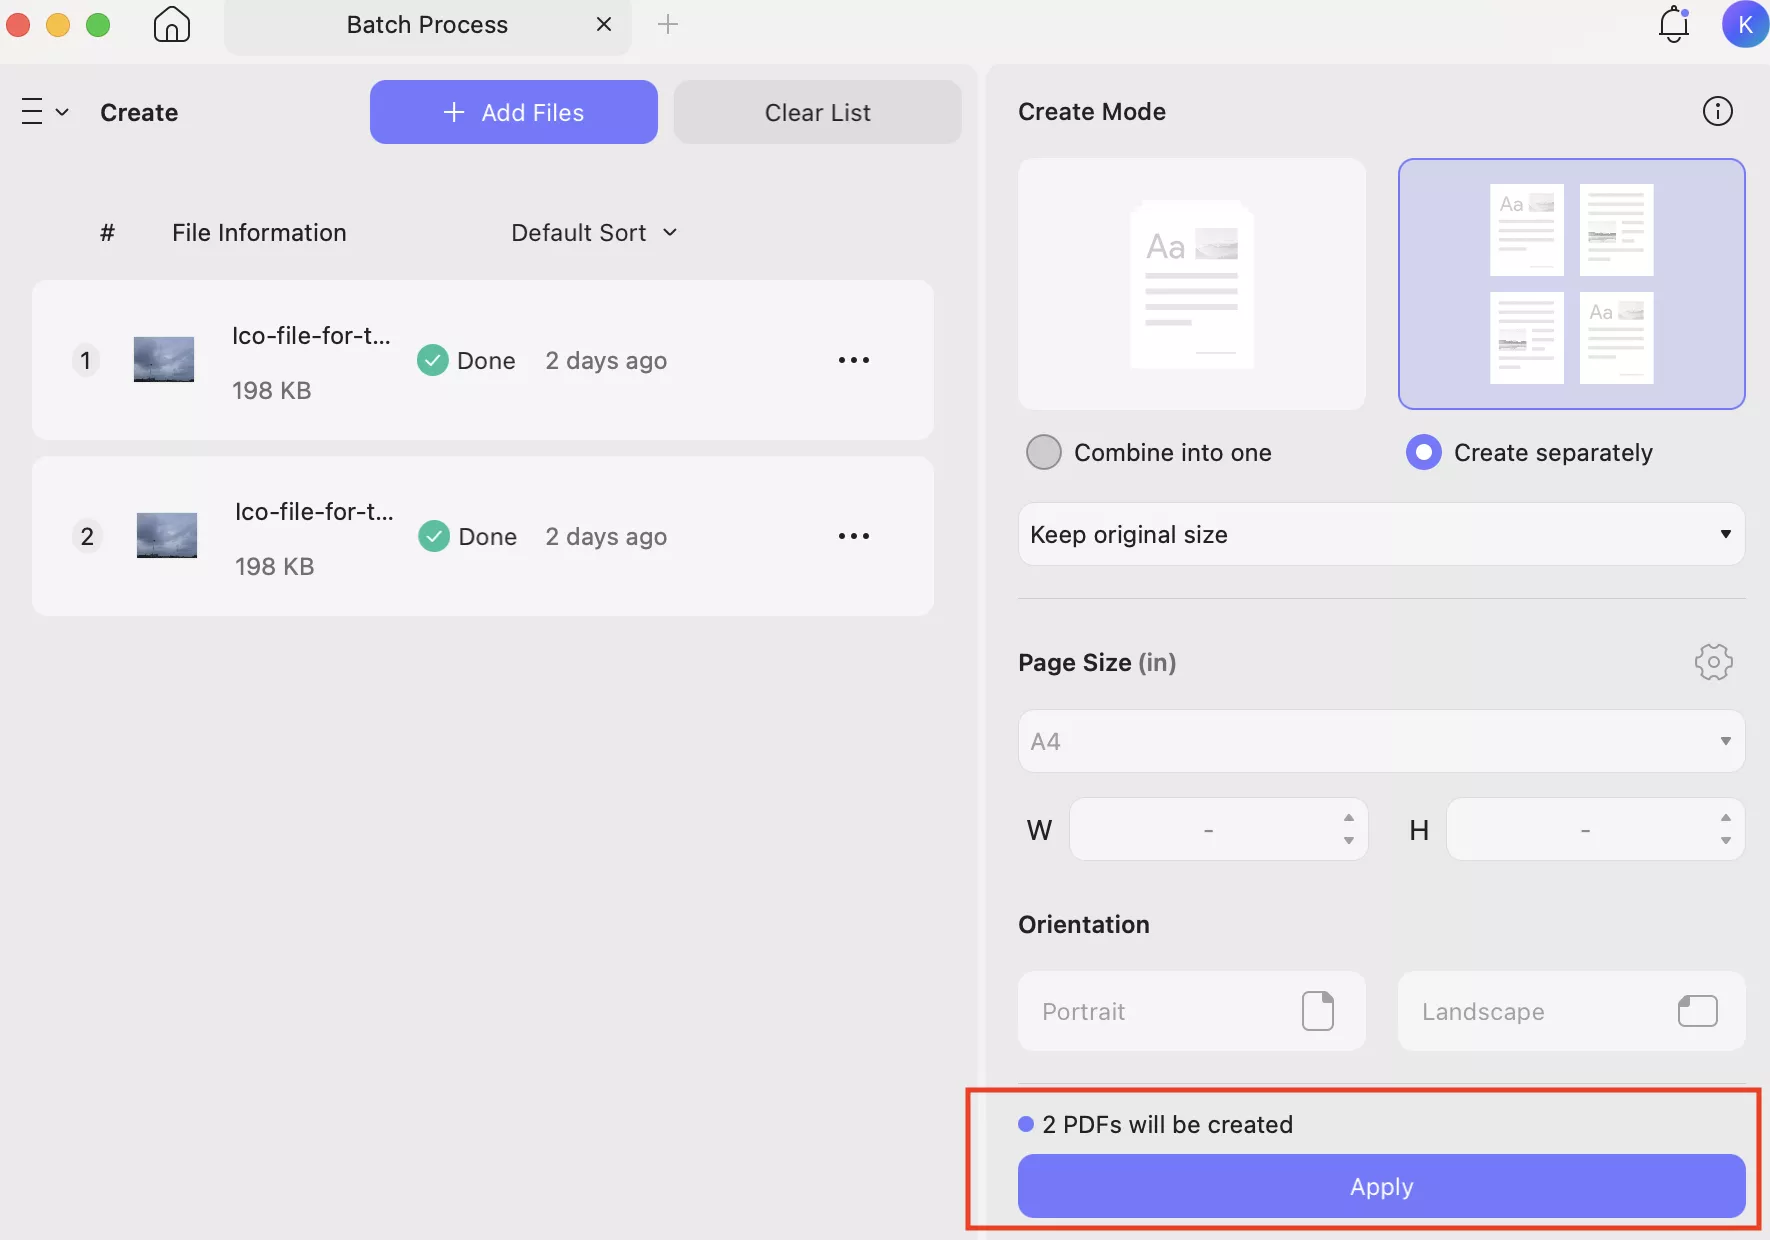
Task: Click the first file's thumbnail image
Action: tap(164, 360)
